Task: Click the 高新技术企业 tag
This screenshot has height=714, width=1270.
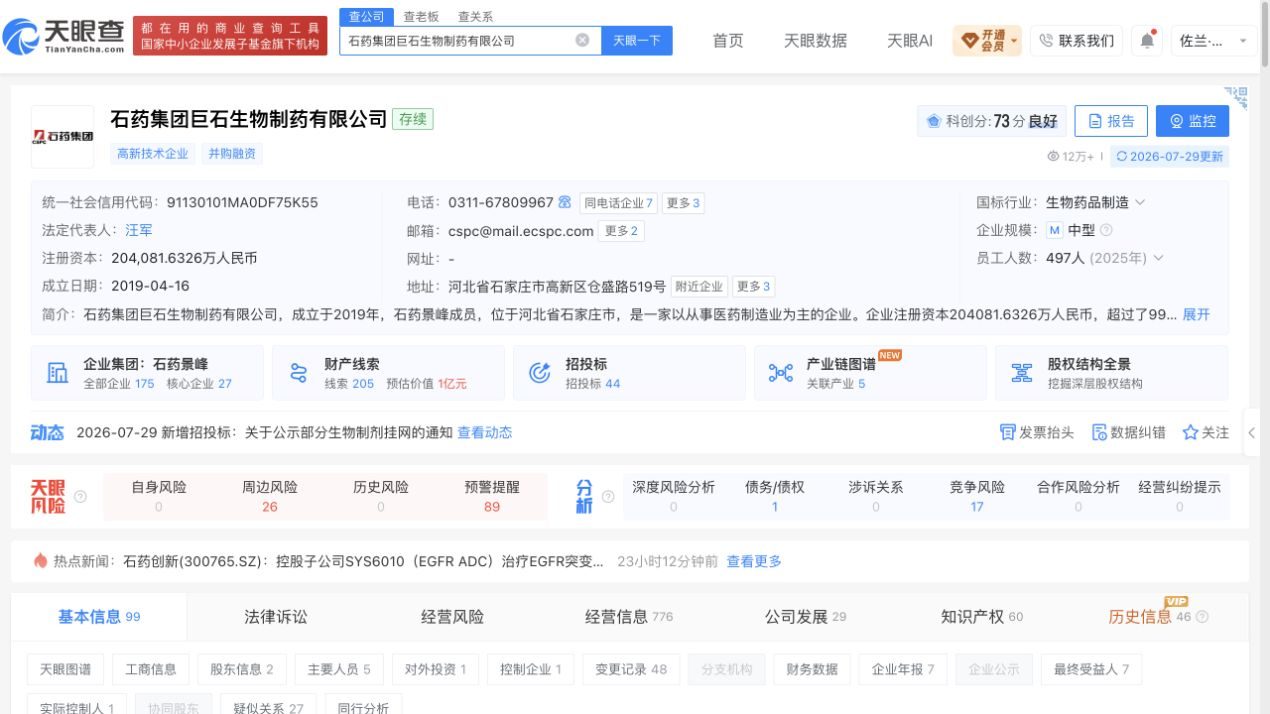Action: 153,154
